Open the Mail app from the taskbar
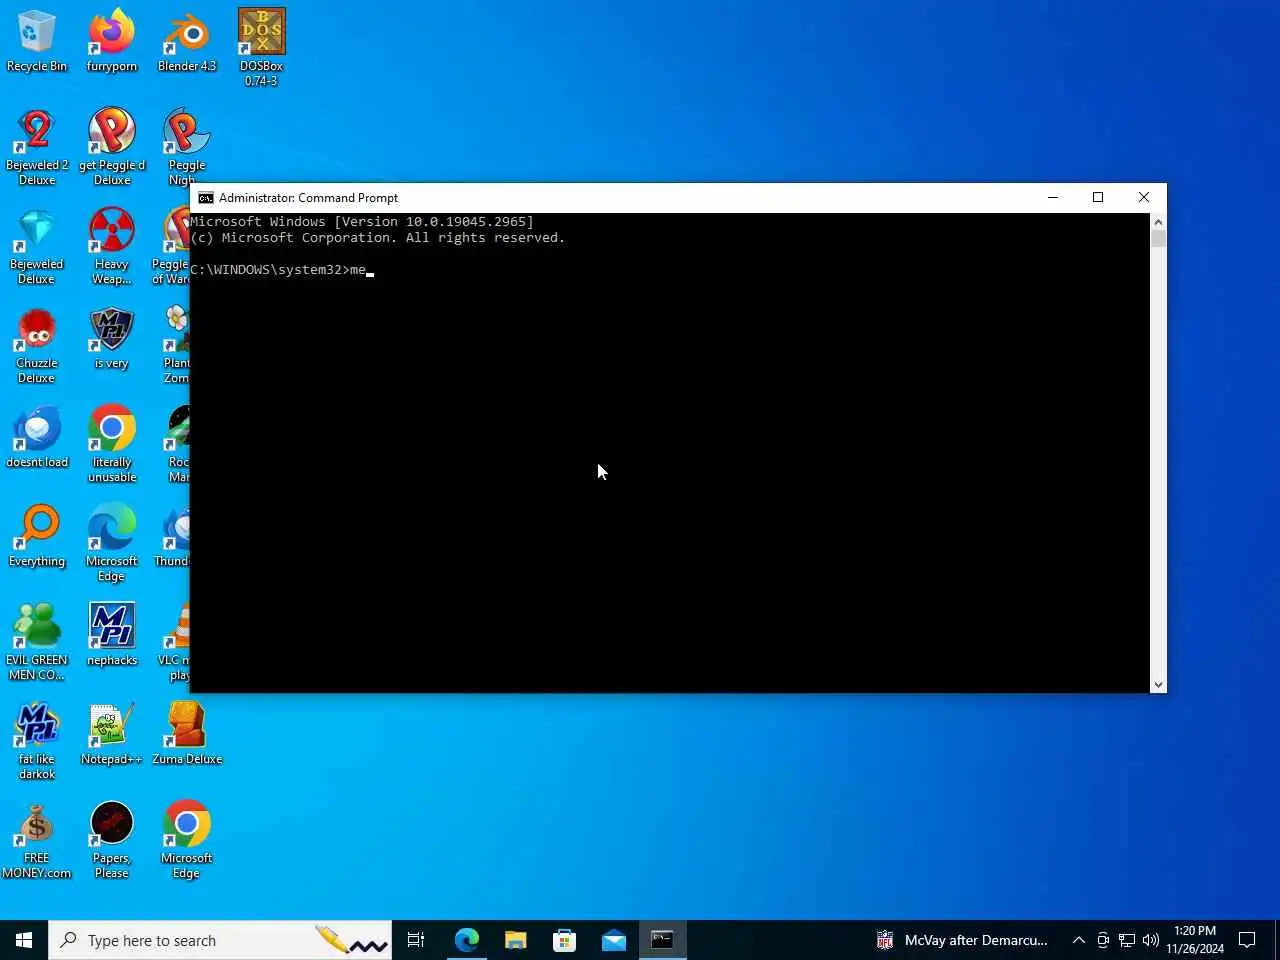1280x960 pixels. pyautogui.click(x=614, y=940)
